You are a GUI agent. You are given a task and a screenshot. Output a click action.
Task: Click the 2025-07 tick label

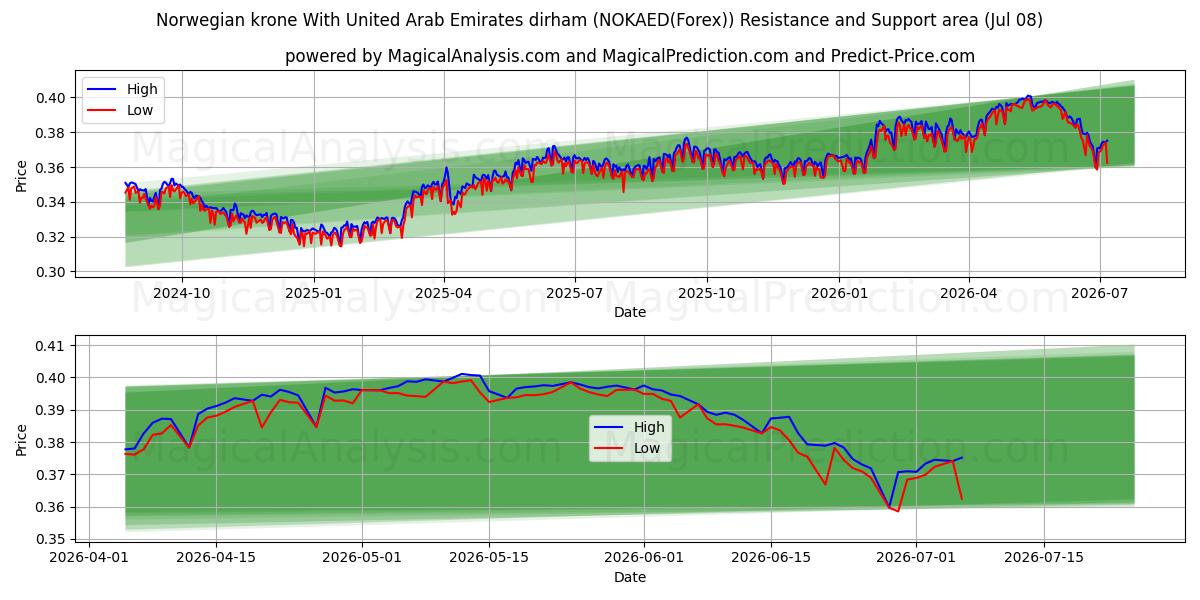(x=575, y=293)
